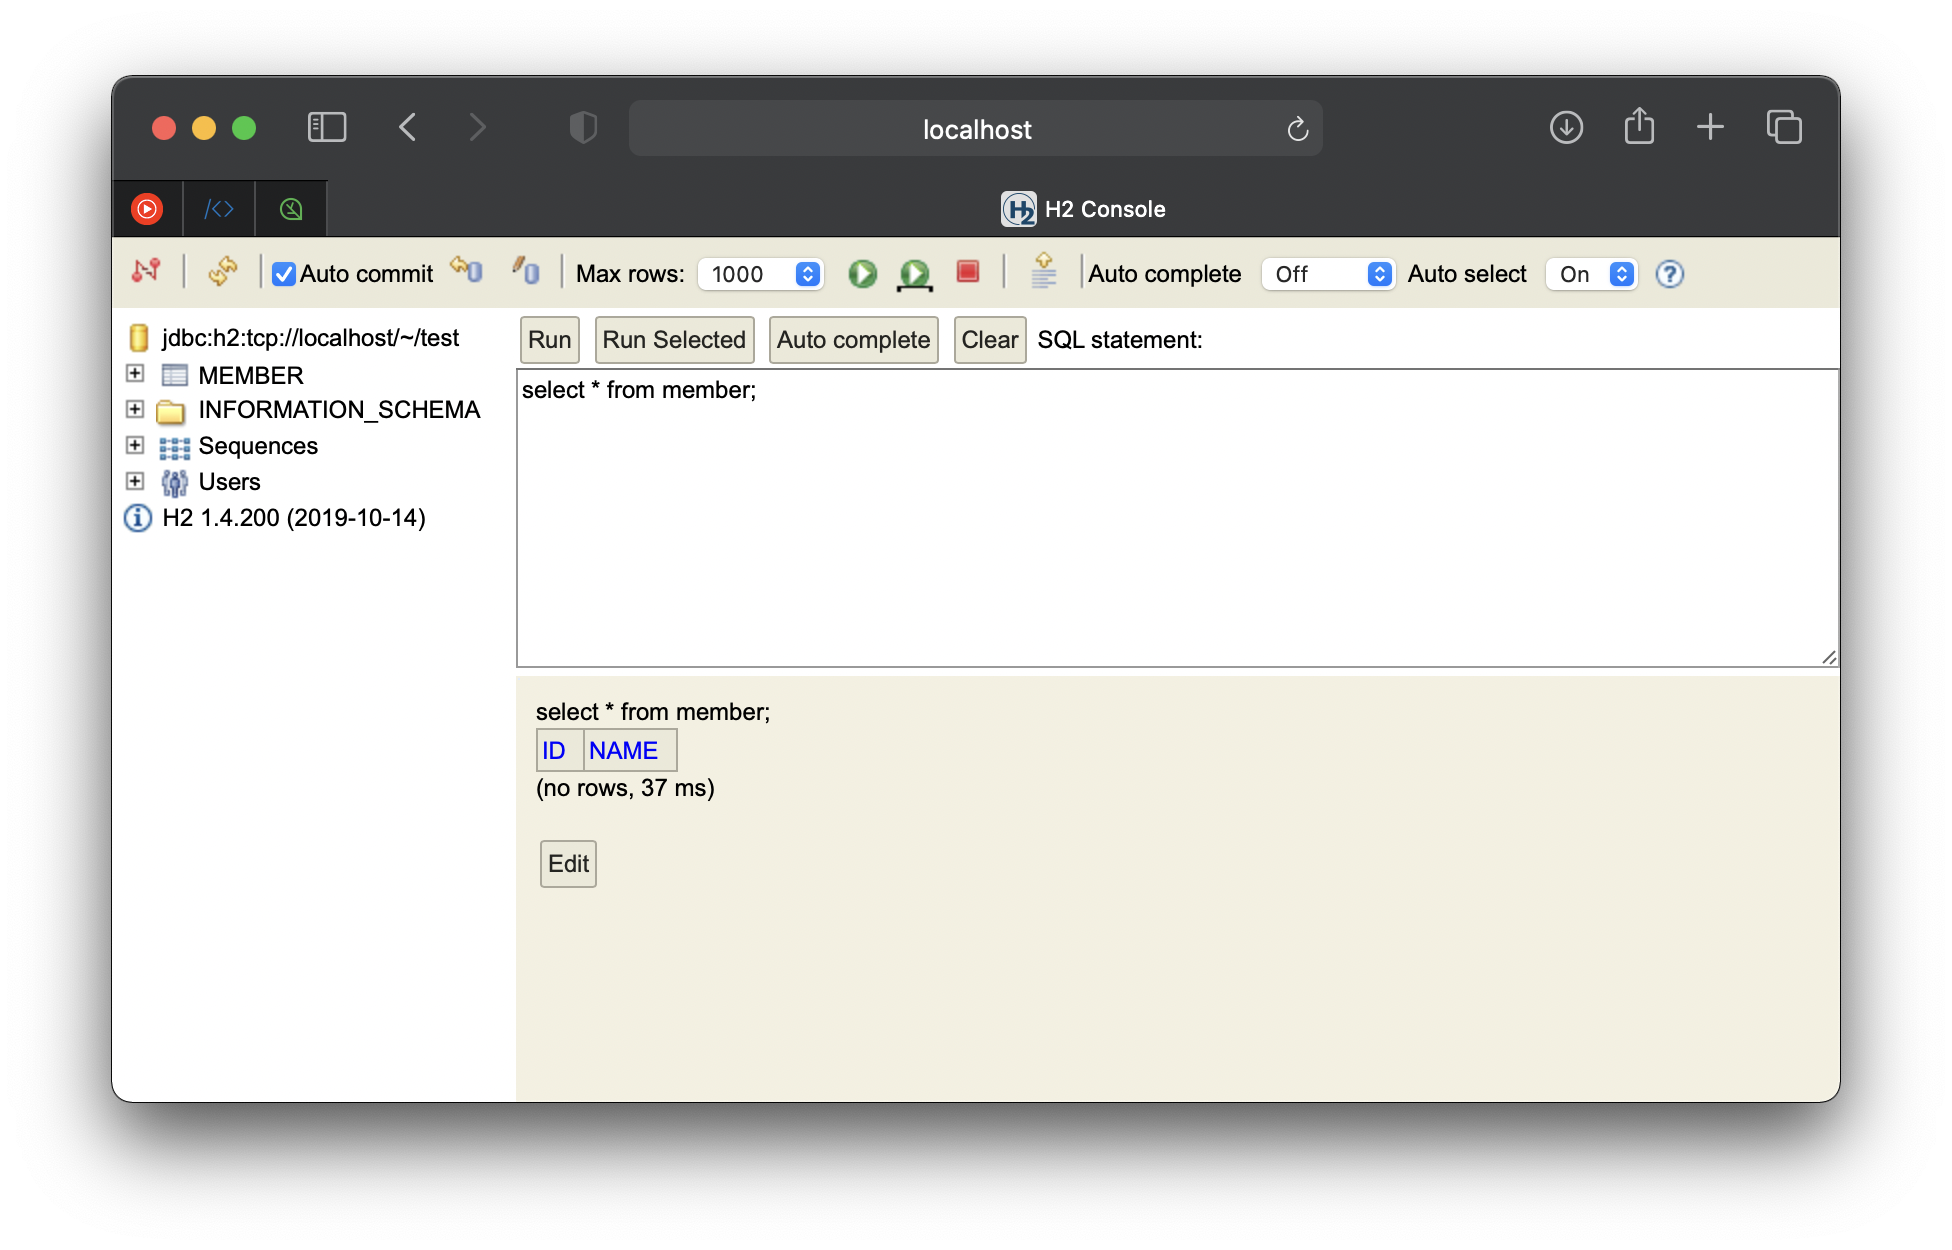
Task: Open the Auto complete dropdown set to Off
Action: point(1380,273)
